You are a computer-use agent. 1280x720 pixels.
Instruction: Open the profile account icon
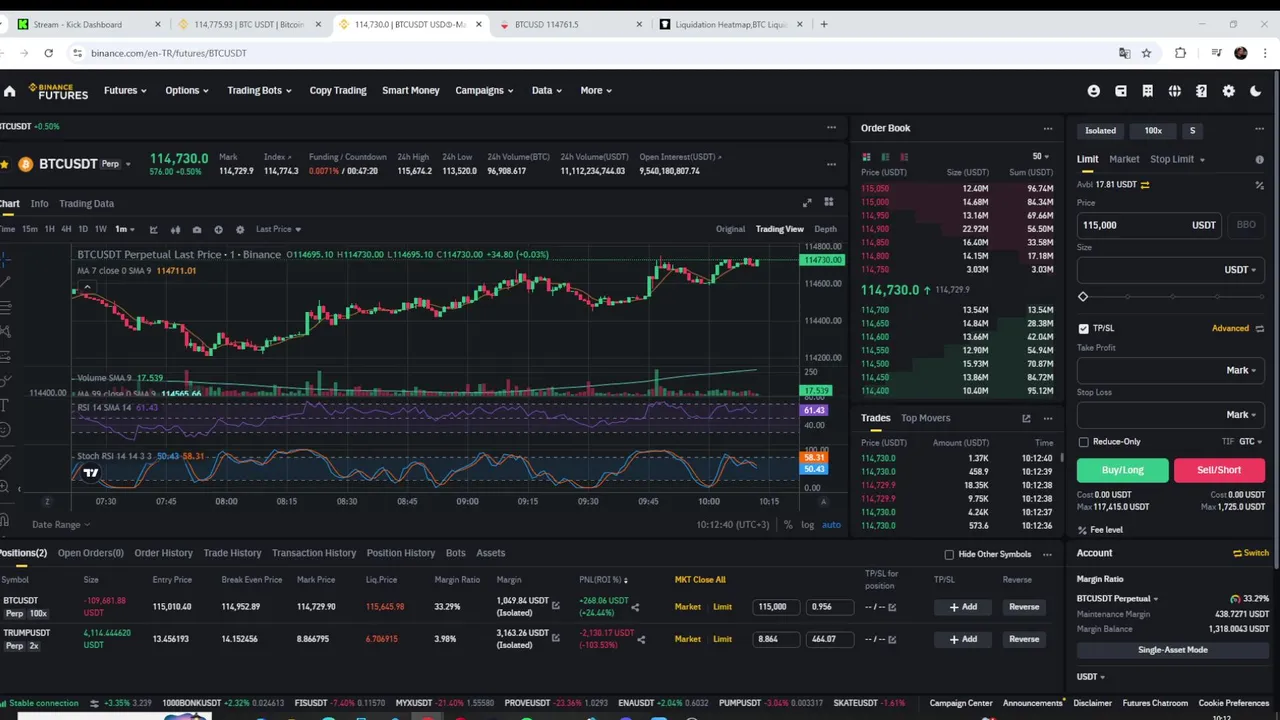(1093, 91)
